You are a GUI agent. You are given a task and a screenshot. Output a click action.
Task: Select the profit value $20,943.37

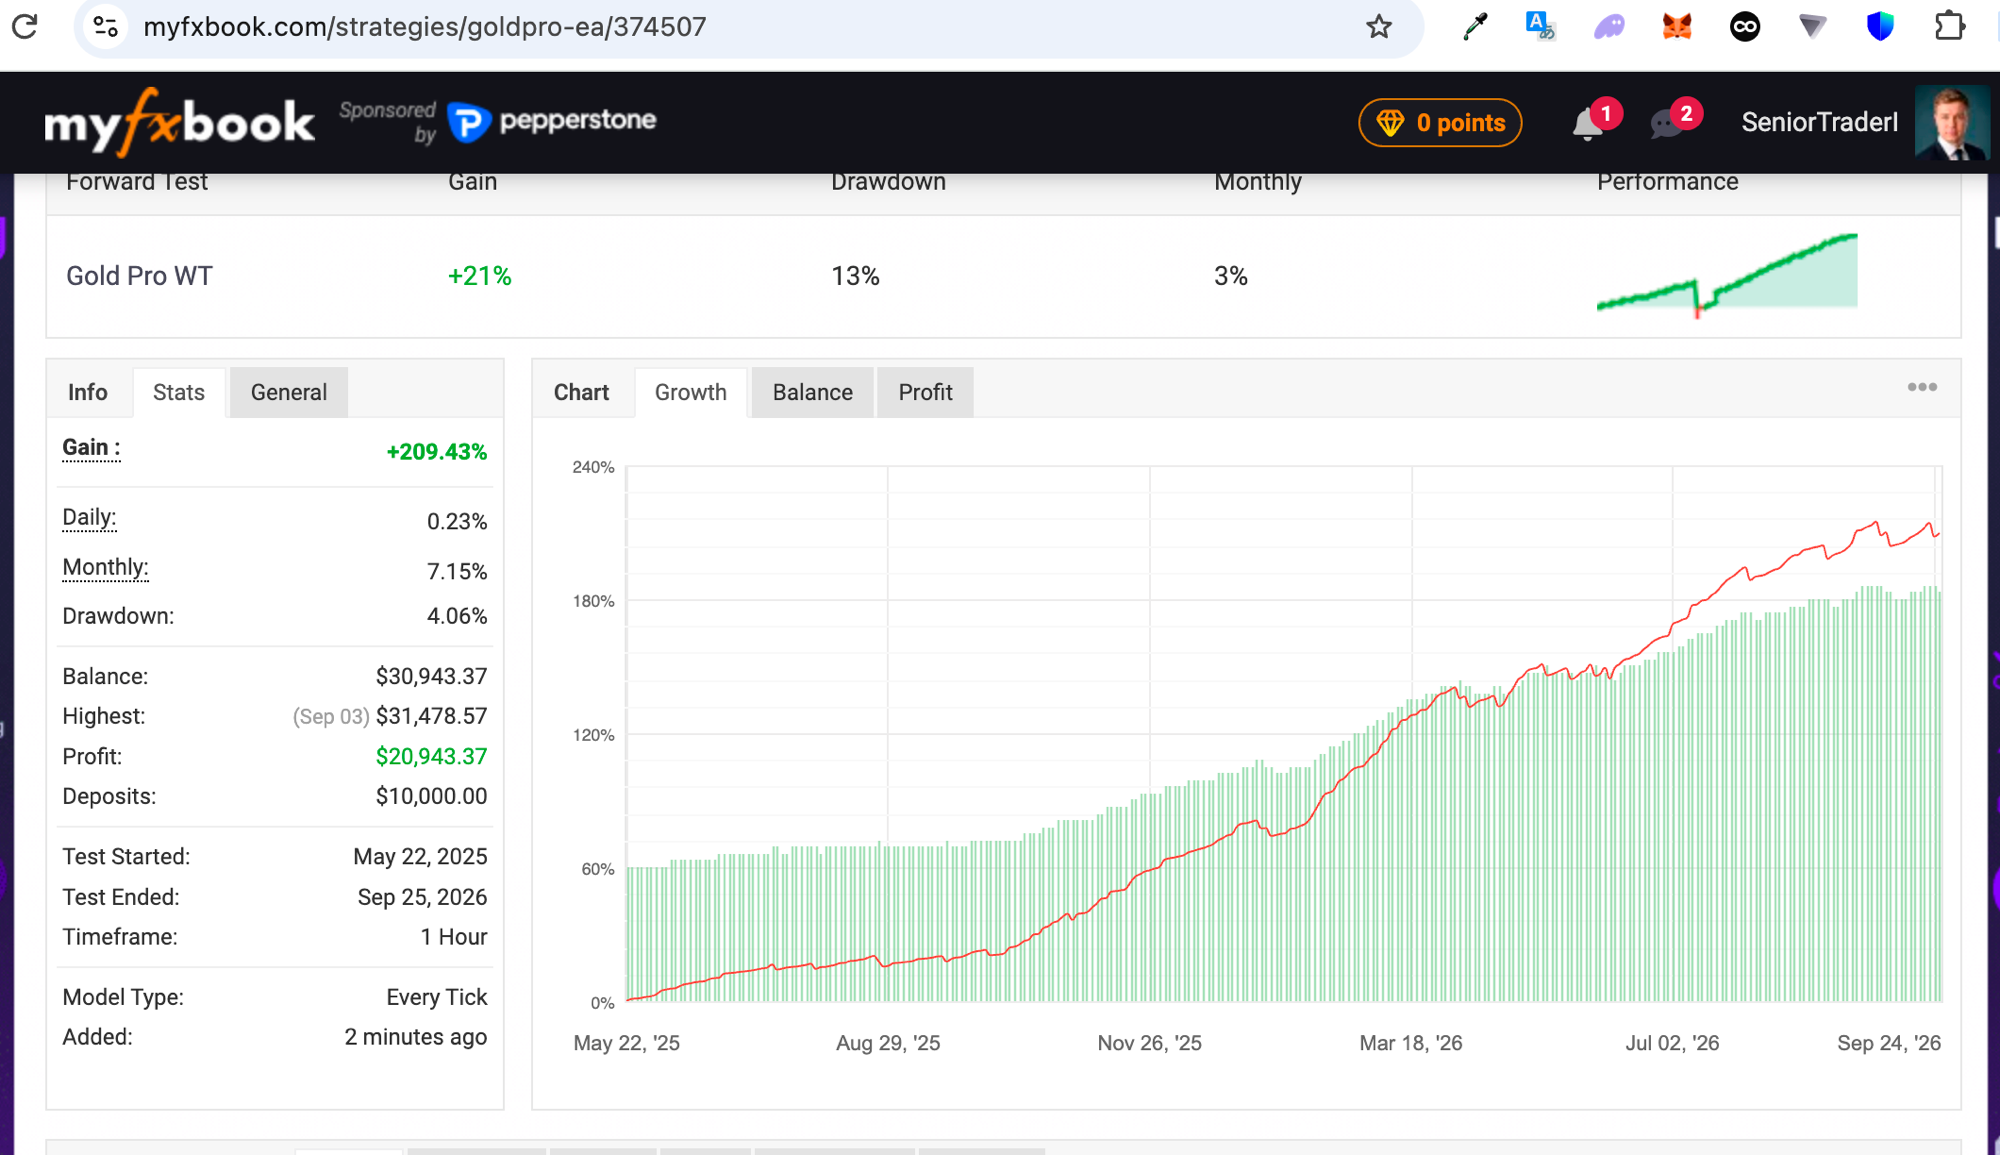point(432,757)
